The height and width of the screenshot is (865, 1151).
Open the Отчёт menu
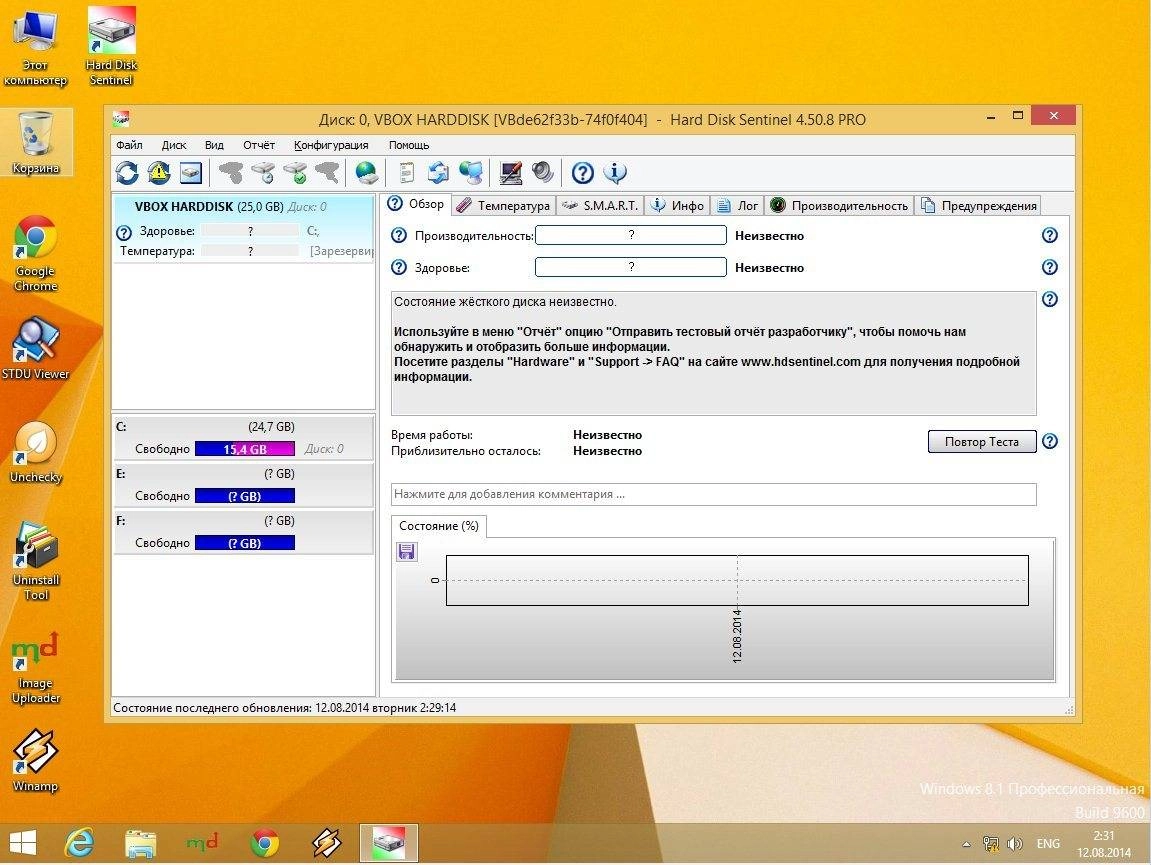[259, 145]
